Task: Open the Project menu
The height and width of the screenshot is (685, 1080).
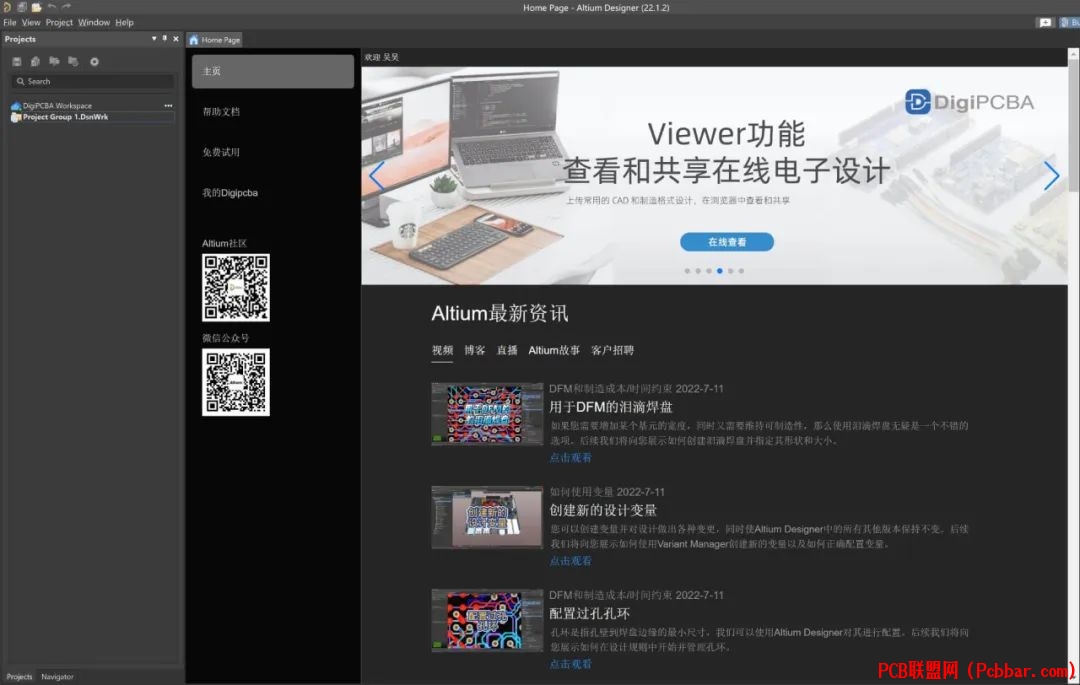Action: coord(59,22)
